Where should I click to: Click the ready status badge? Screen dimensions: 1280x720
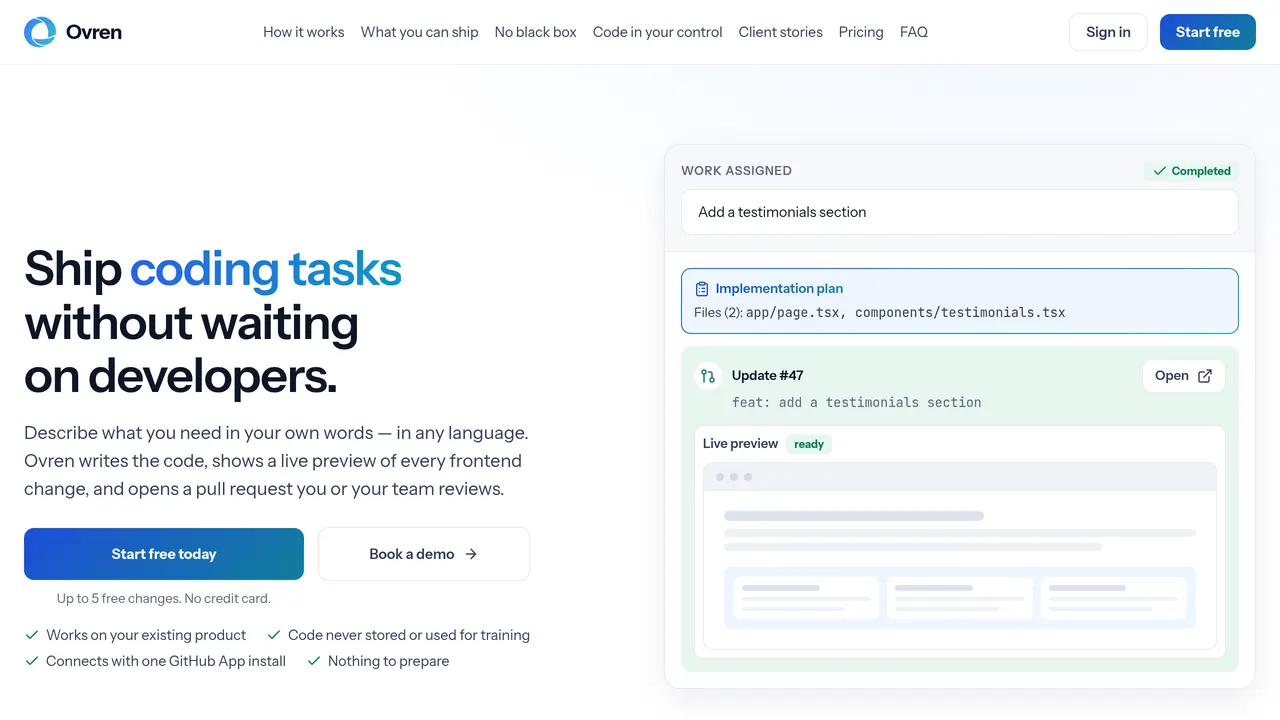coord(809,444)
